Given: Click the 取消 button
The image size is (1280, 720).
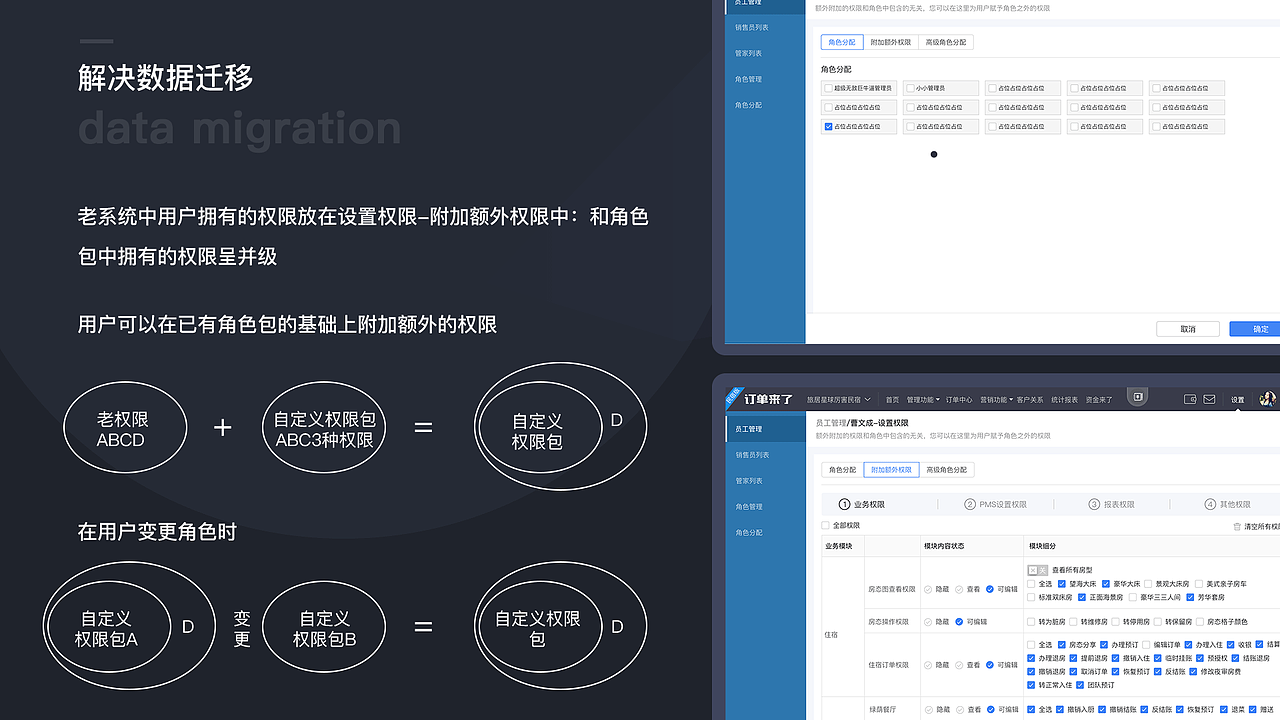Looking at the screenshot, I should [x=1188, y=328].
